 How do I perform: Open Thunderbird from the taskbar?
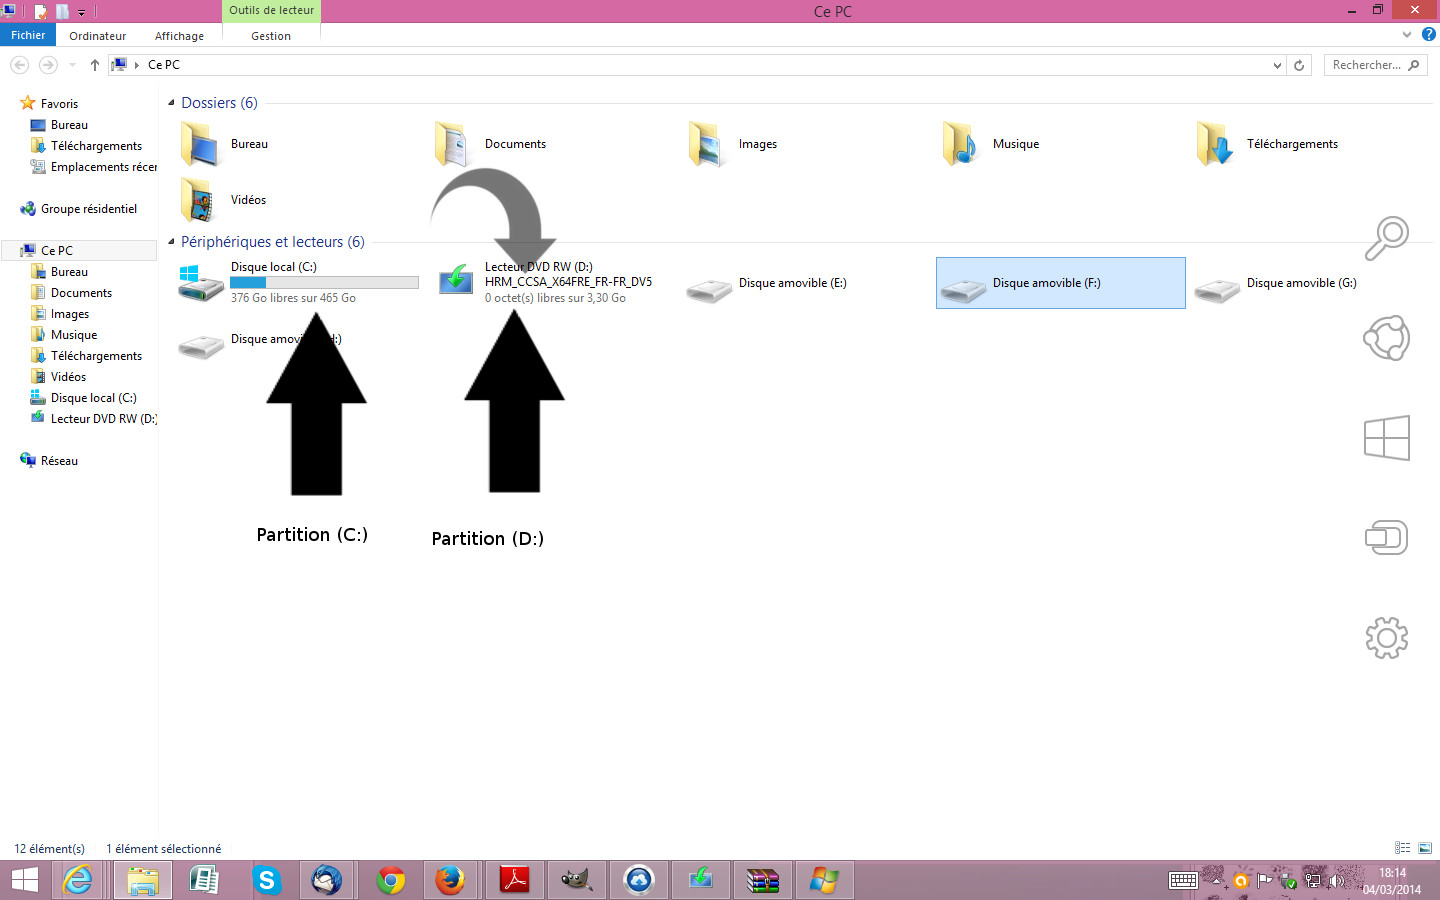[x=327, y=880]
